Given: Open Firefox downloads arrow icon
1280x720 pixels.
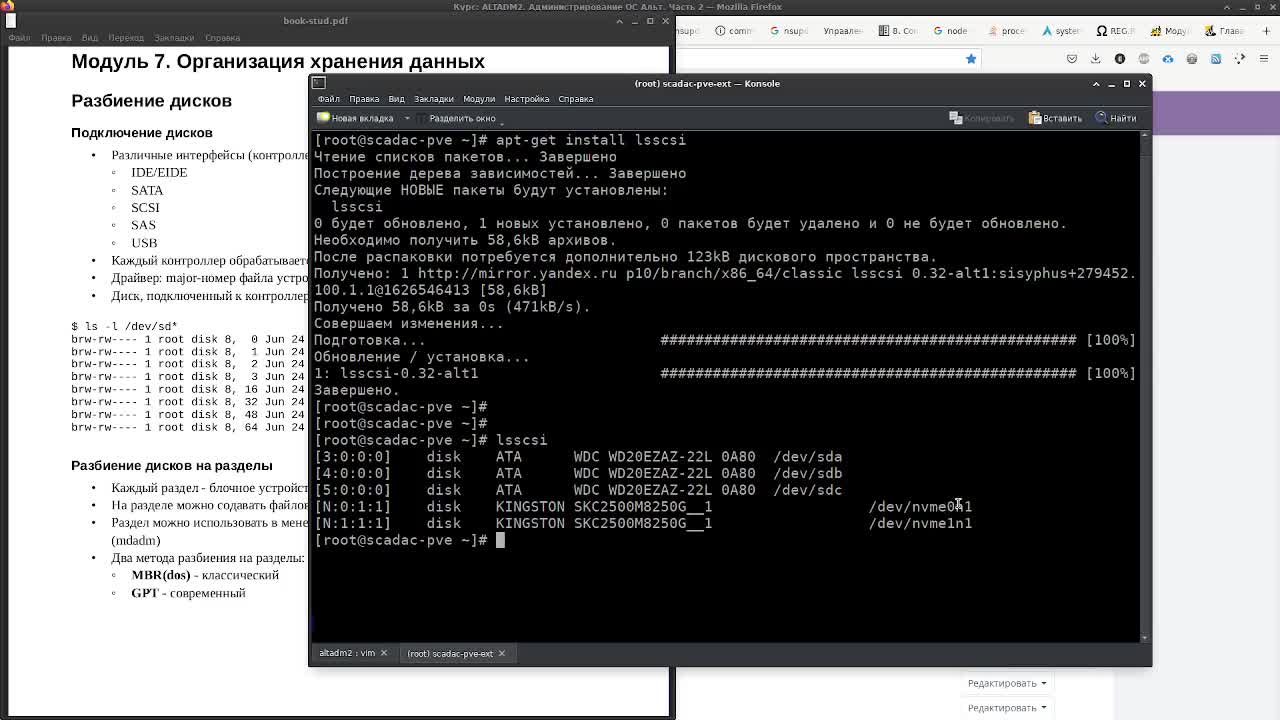Looking at the screenshot, I should tap(1096, 59).
